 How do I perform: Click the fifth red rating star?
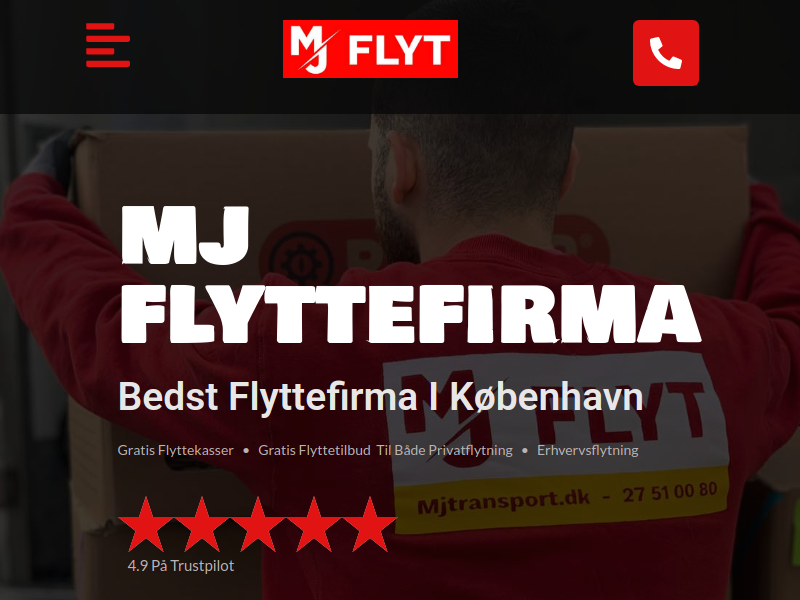click(369, 524)
